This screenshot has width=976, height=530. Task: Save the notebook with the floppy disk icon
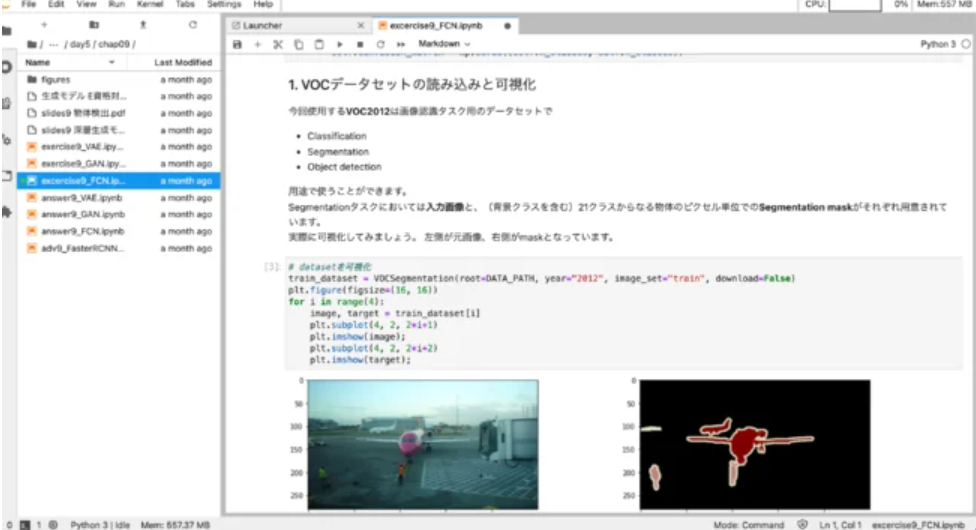[237, 44]
